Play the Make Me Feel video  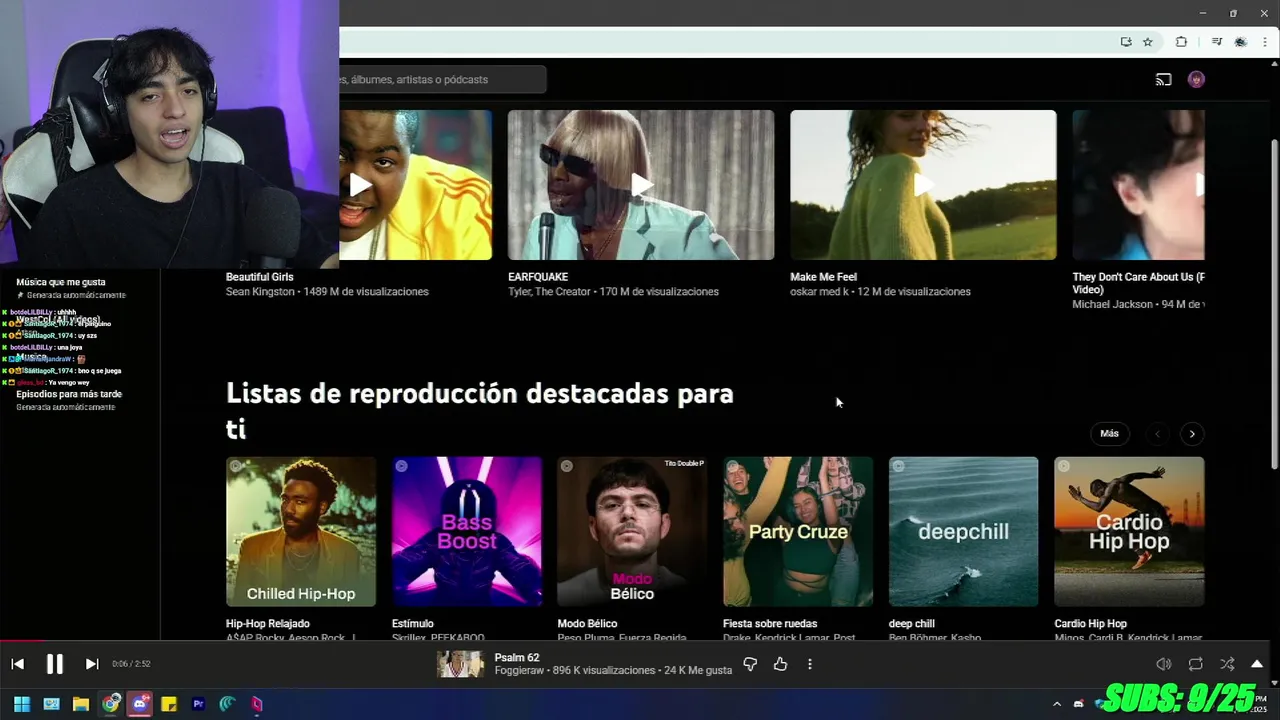pos(923,185)
